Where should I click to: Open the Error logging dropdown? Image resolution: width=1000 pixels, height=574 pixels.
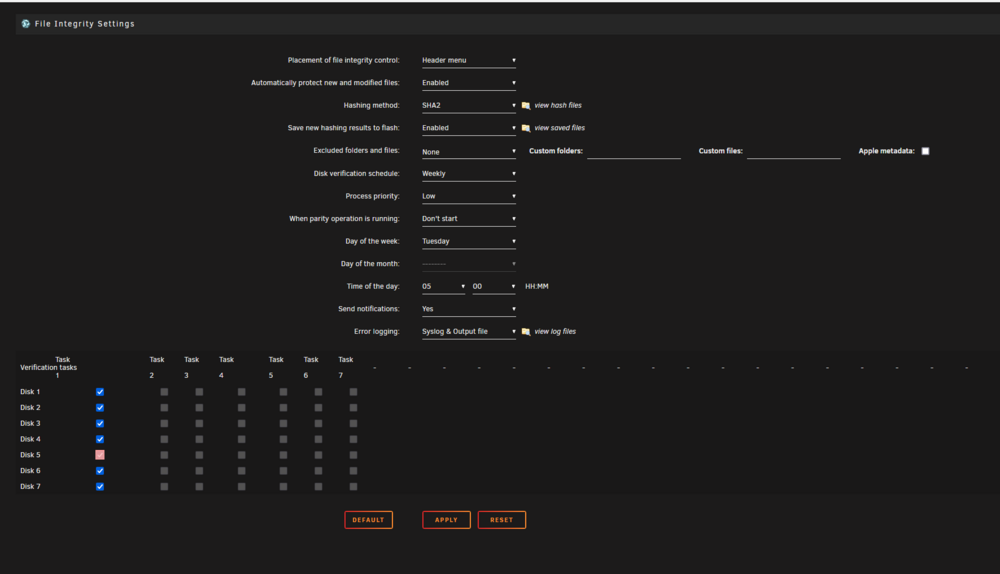[x=469, y=332]
